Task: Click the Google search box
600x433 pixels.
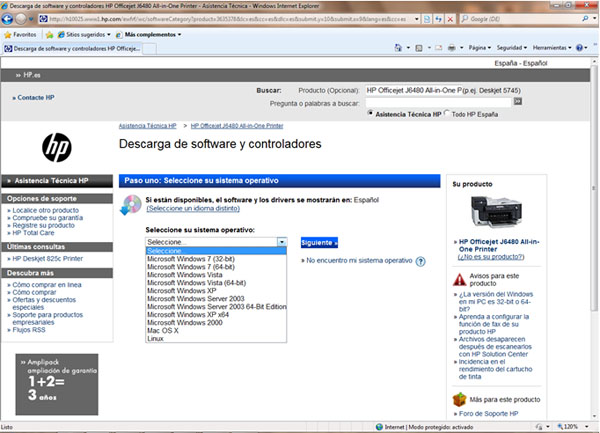Action: [x=521, y=19]
